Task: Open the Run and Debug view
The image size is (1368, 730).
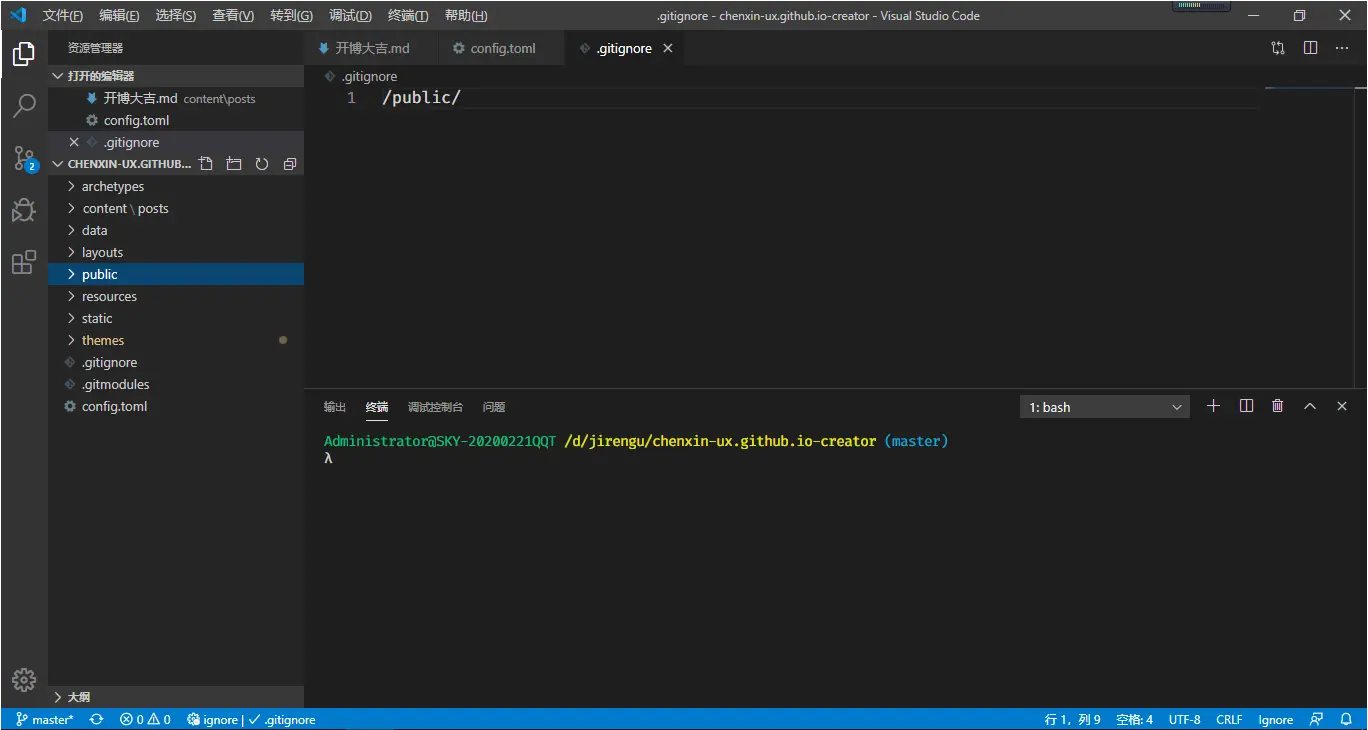Action: [24, 210]
